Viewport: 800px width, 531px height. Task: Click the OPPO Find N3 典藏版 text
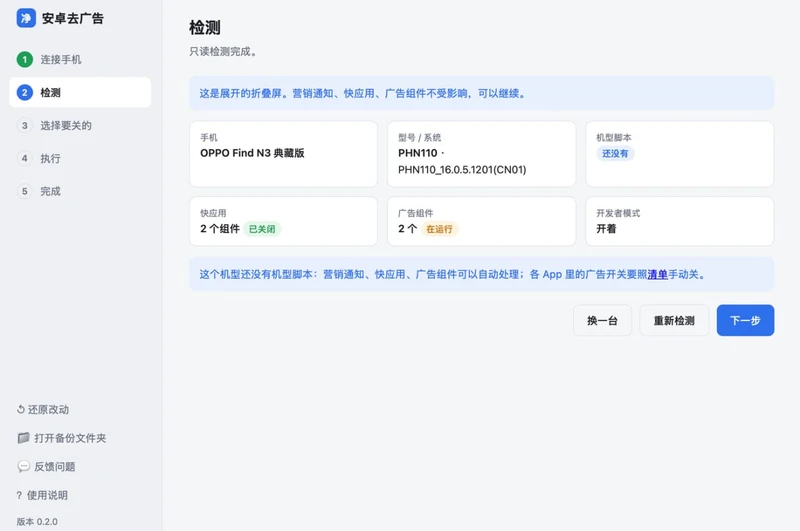252,153
